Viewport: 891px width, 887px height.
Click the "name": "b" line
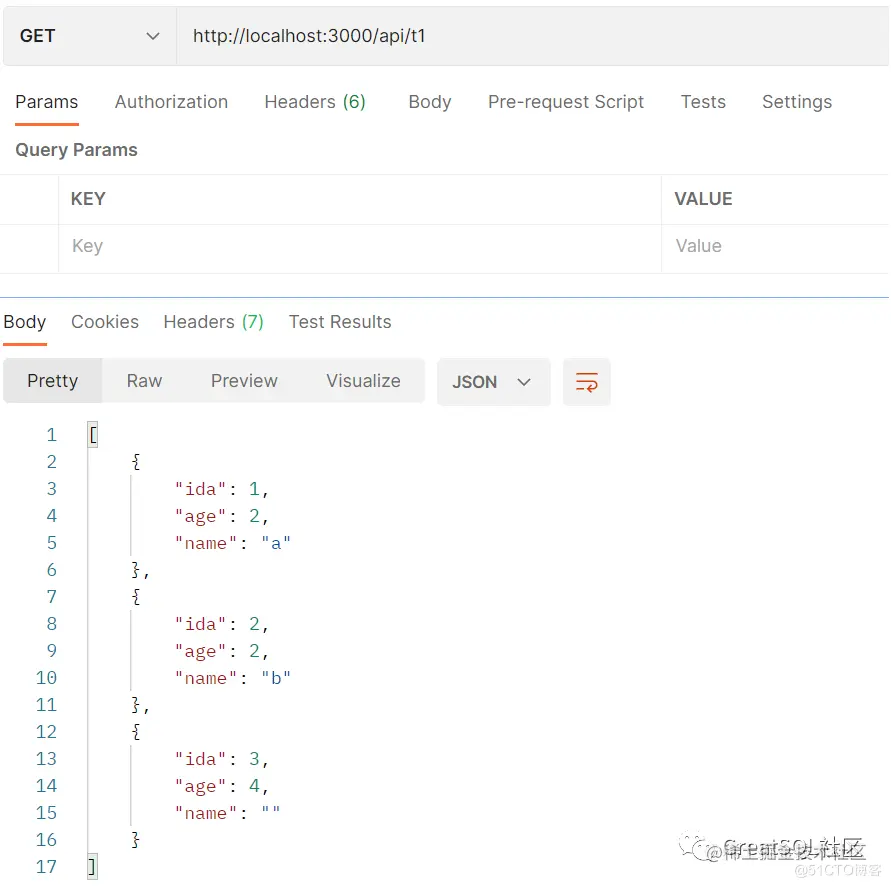pyautogui.click(x=233, y=678)
